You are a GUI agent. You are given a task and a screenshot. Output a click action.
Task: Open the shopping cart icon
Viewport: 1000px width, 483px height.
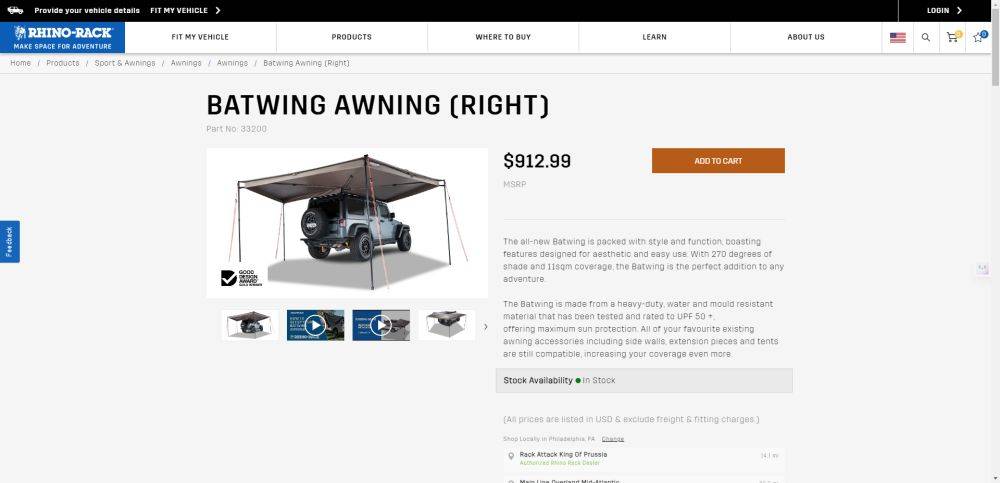[953, 37]
